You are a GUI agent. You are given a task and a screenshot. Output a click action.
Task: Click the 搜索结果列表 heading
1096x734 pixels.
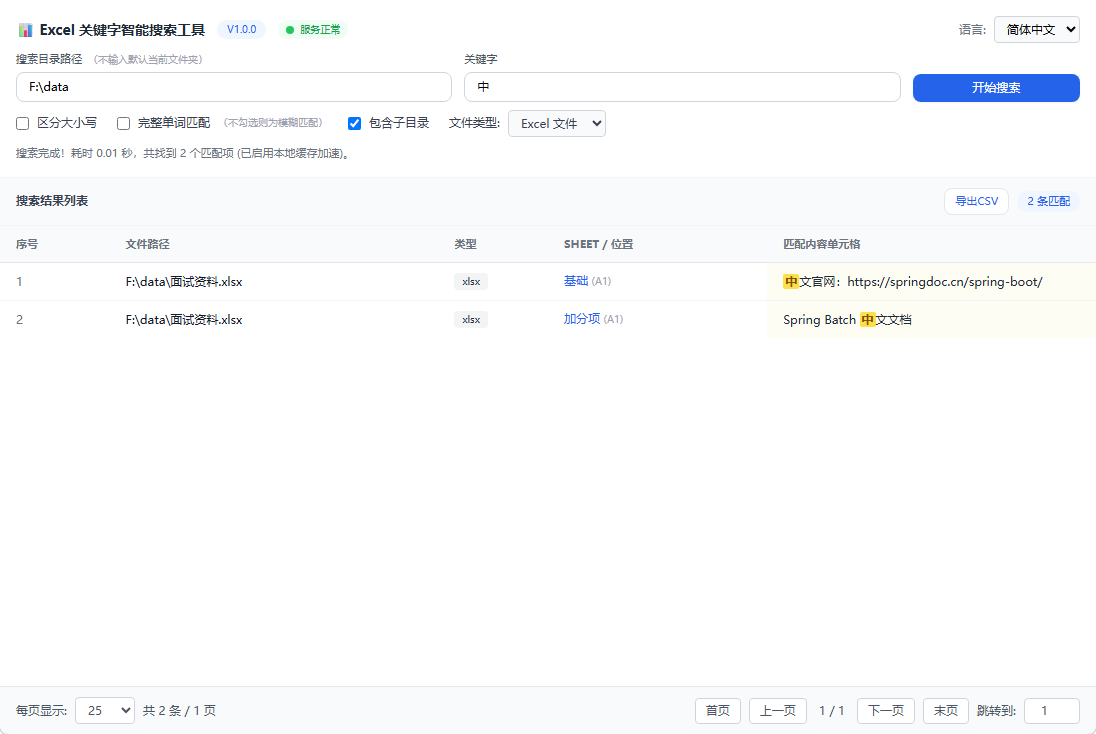tap(52, 201)
